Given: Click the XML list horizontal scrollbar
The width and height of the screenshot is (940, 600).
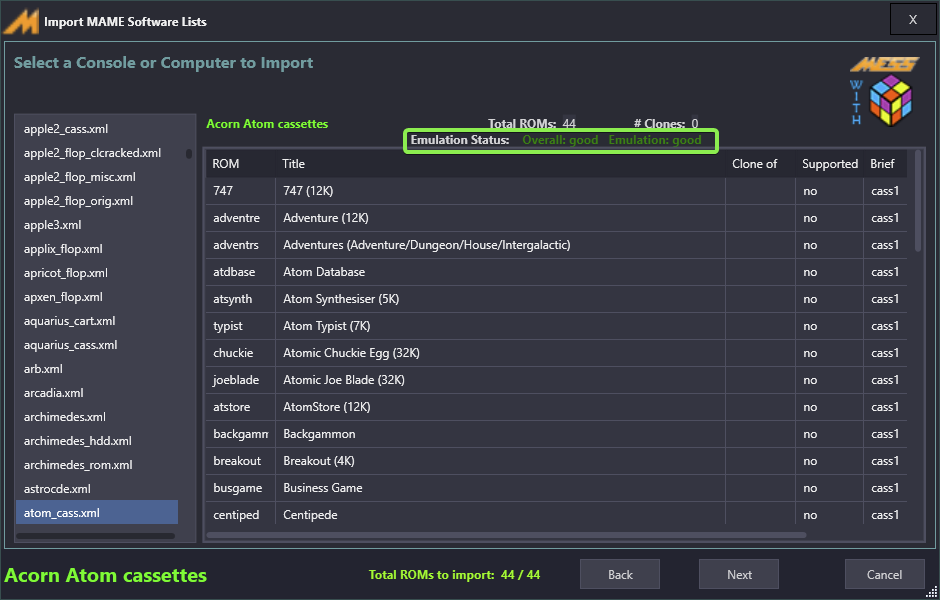Looking at the screenshot, I should click(96, 536).
